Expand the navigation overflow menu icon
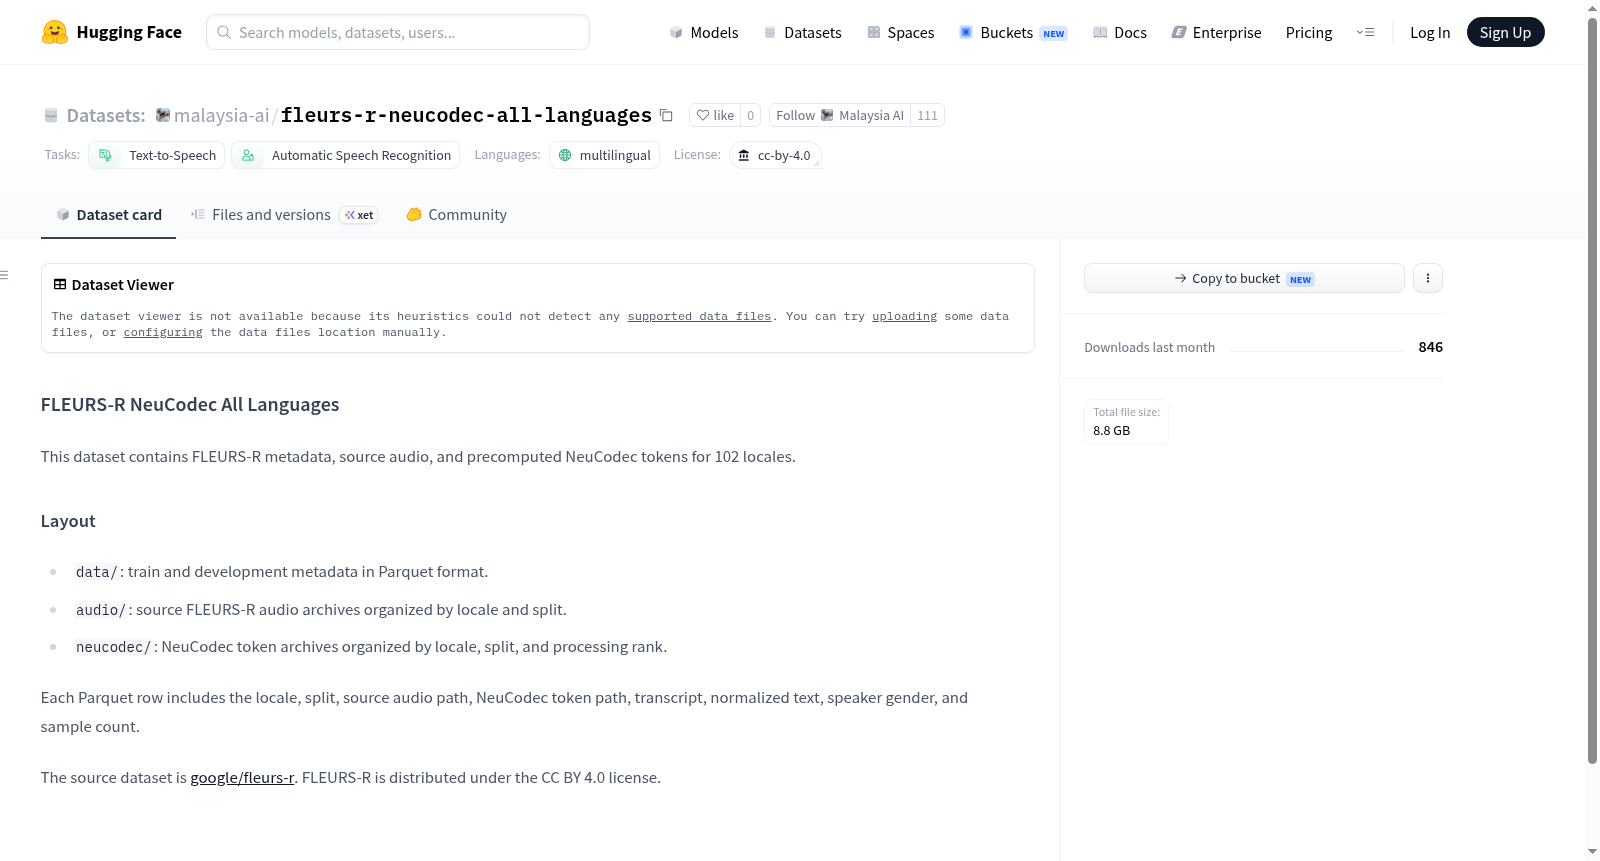Screen dimensions: 1600x861 tap(1365, 32)
